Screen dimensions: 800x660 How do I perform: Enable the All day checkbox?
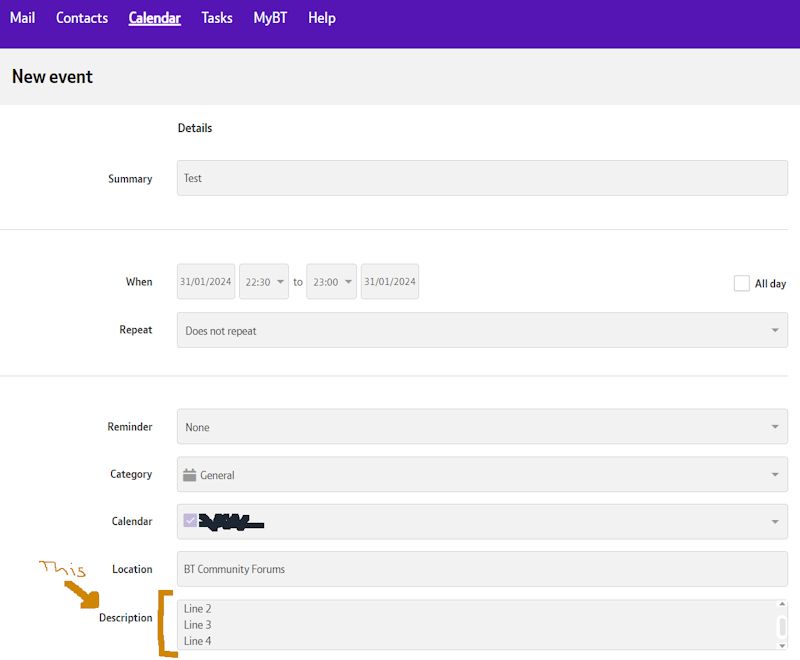(741, 283)
